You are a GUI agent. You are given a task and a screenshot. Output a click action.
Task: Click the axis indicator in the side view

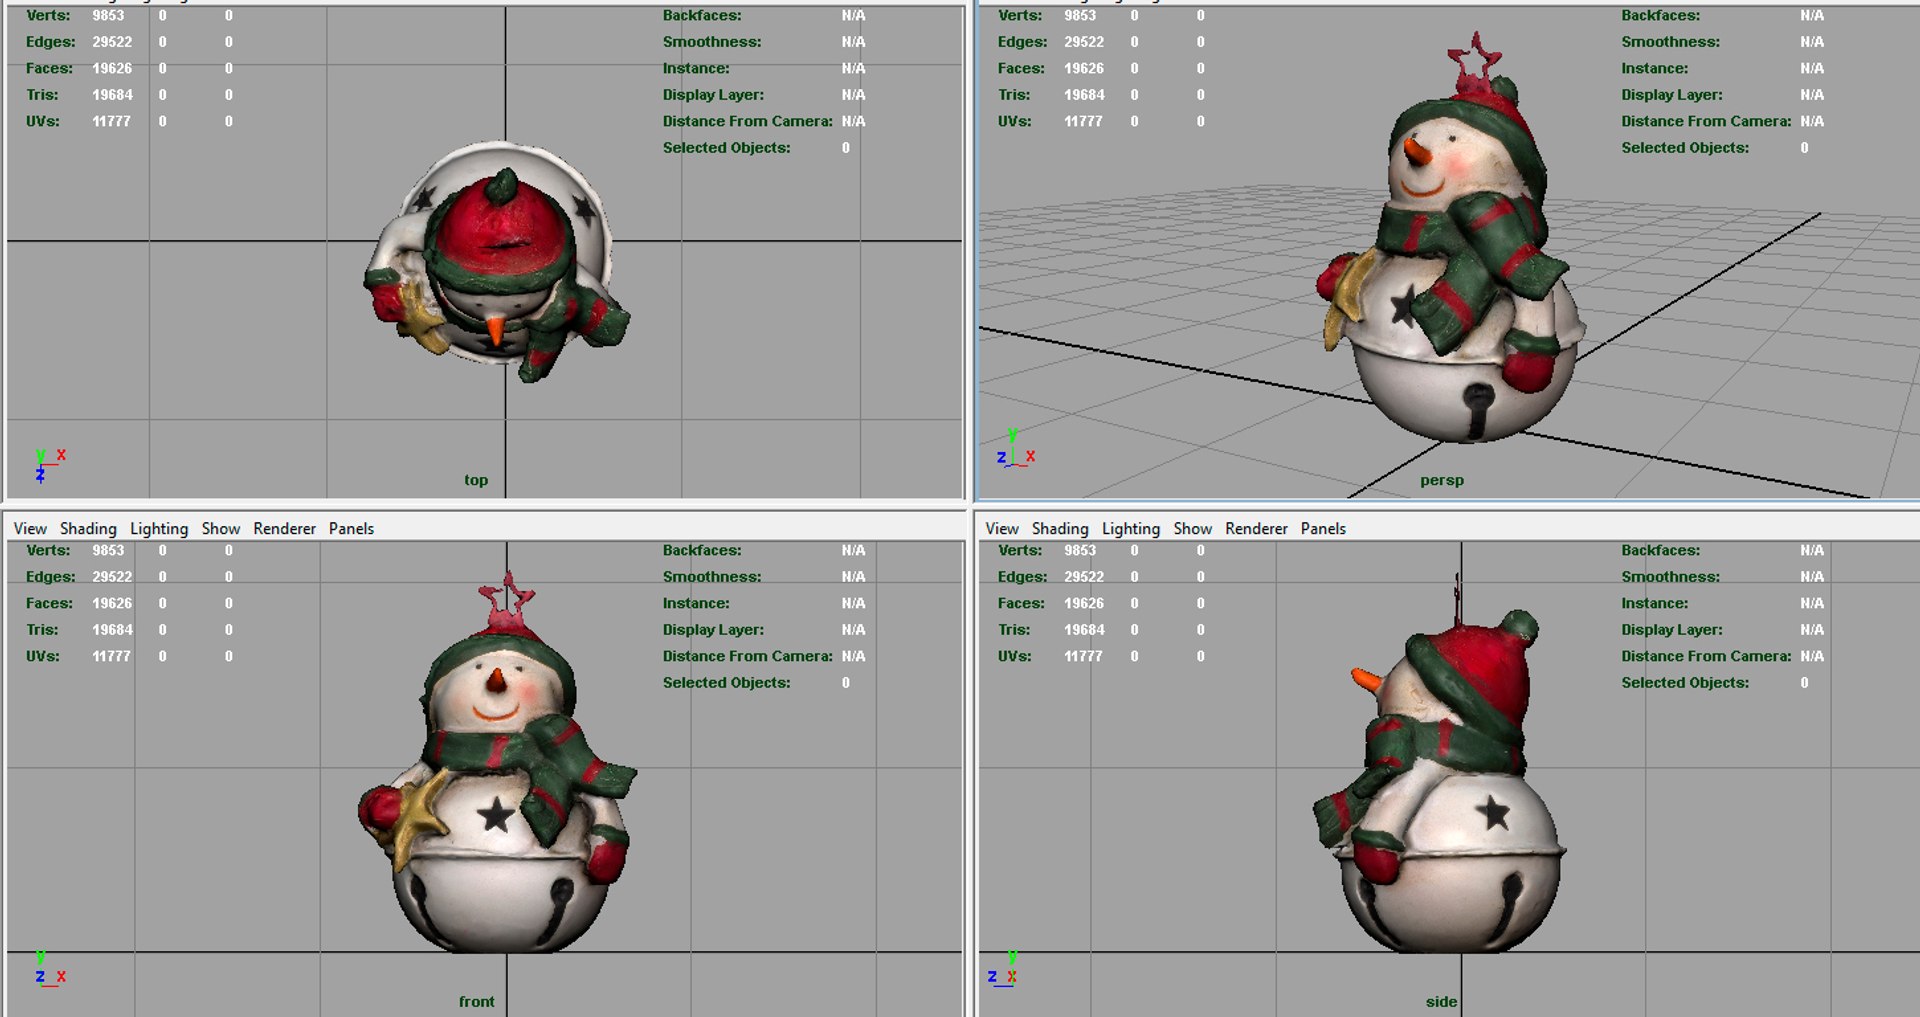coord(1003,968)
